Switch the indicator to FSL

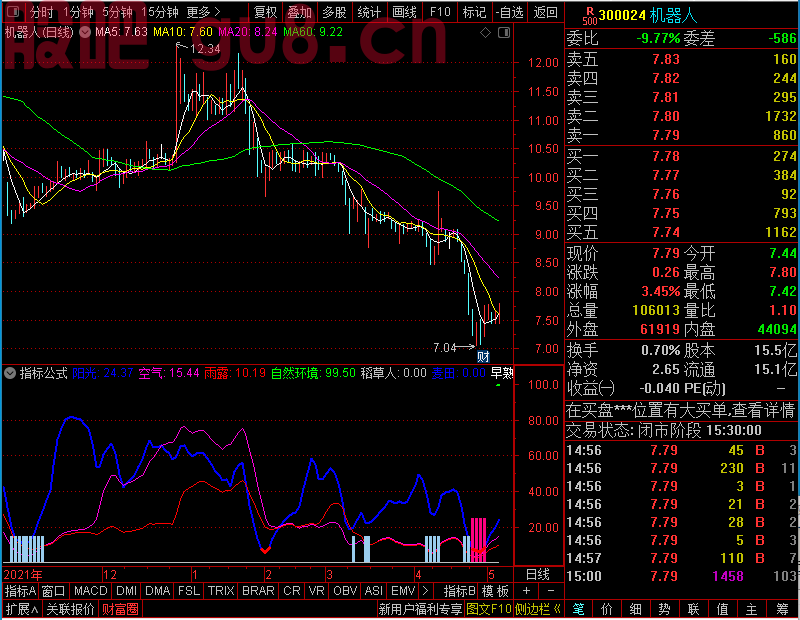click(189, 591)
